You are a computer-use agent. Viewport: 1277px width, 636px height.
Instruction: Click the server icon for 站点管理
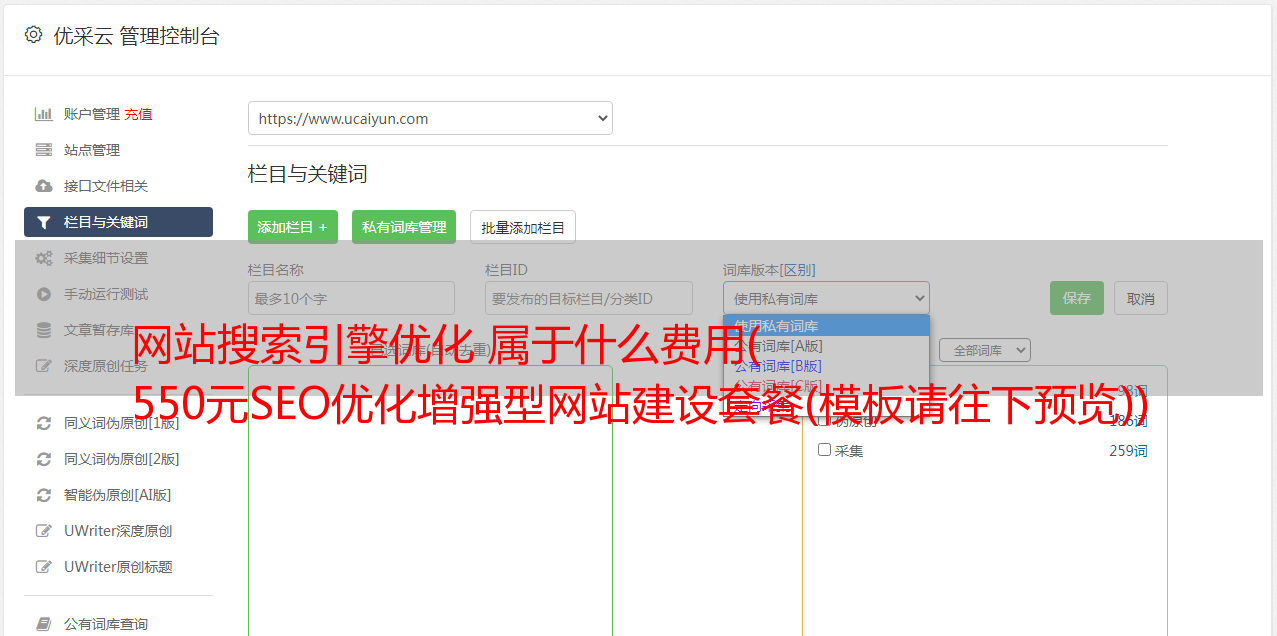43,150
